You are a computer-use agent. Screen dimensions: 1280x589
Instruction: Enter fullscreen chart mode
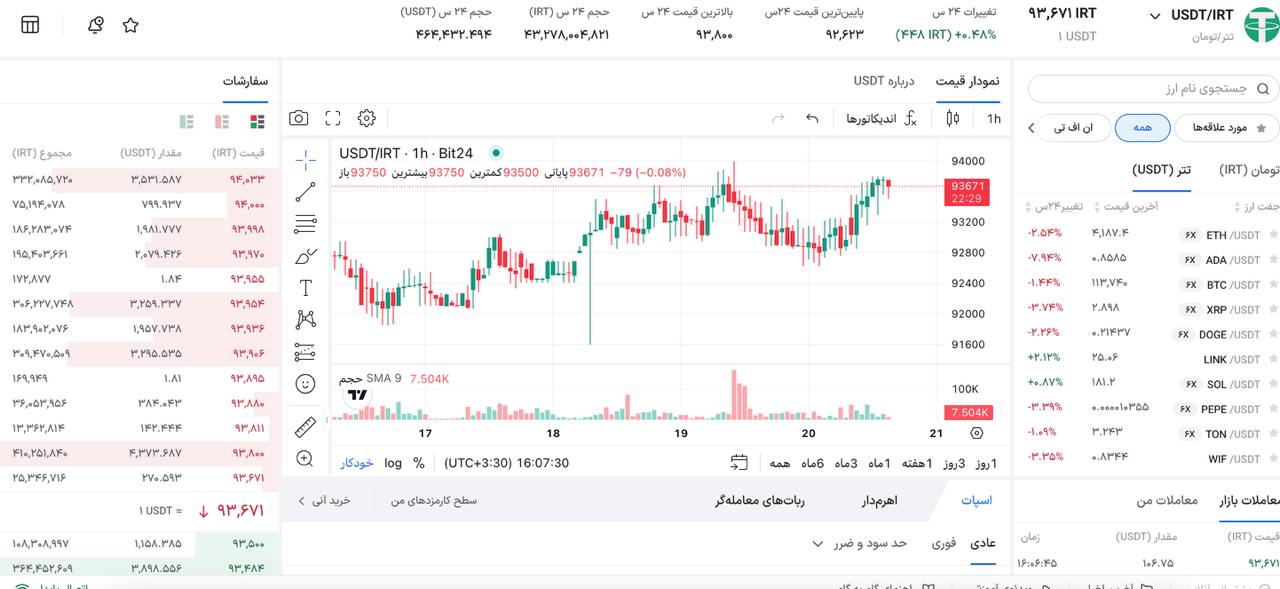click(x=333, y=118)
